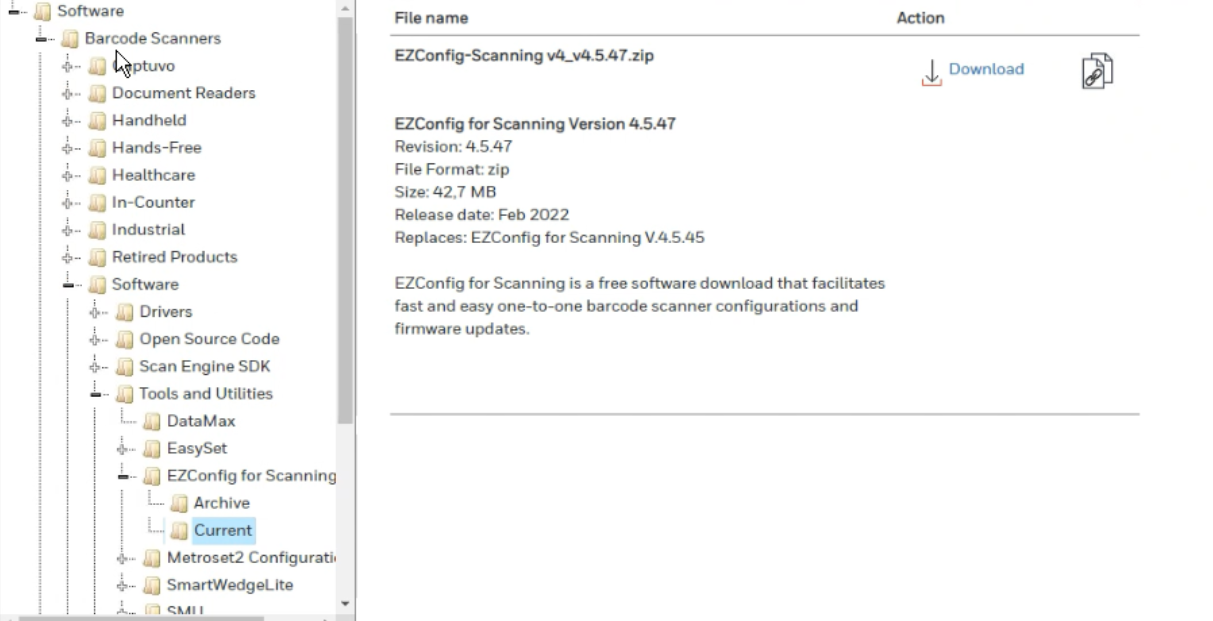Select the Tools and Utilities folder
Viewport: 1213px width, 621px height.
[206, 393]
